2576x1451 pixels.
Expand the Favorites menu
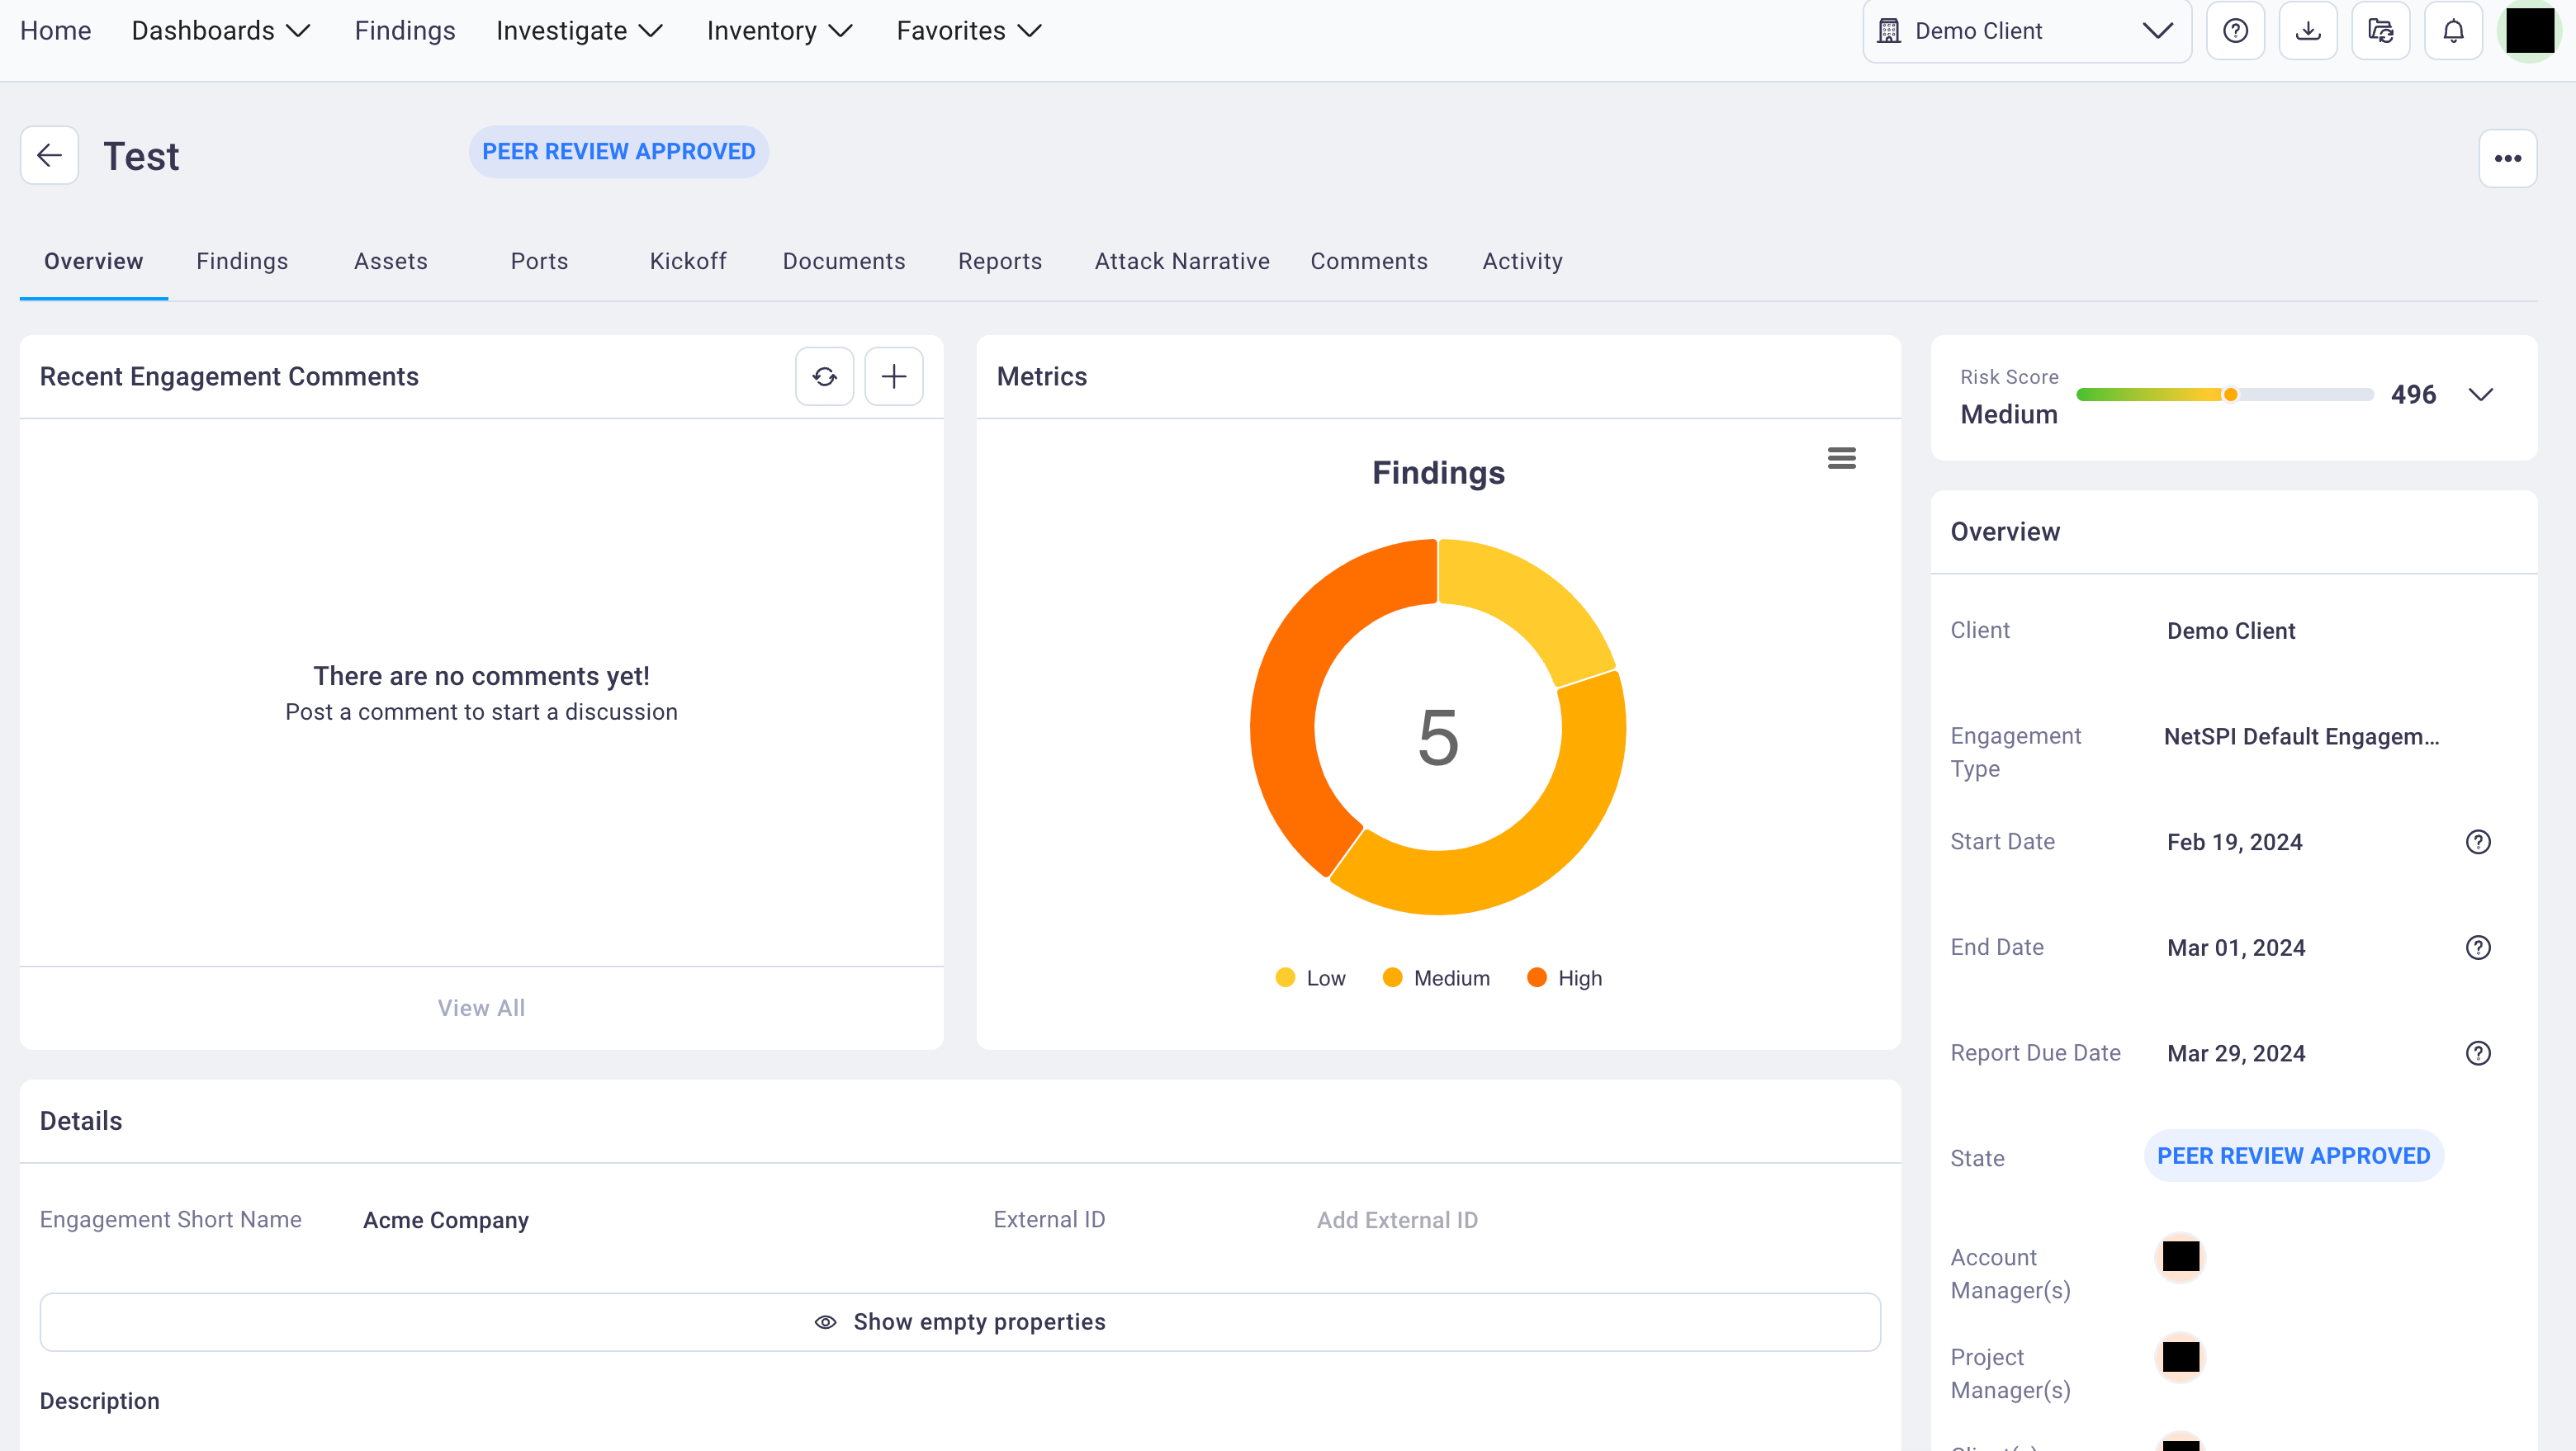pyautogui.click(x=969, y=31)
